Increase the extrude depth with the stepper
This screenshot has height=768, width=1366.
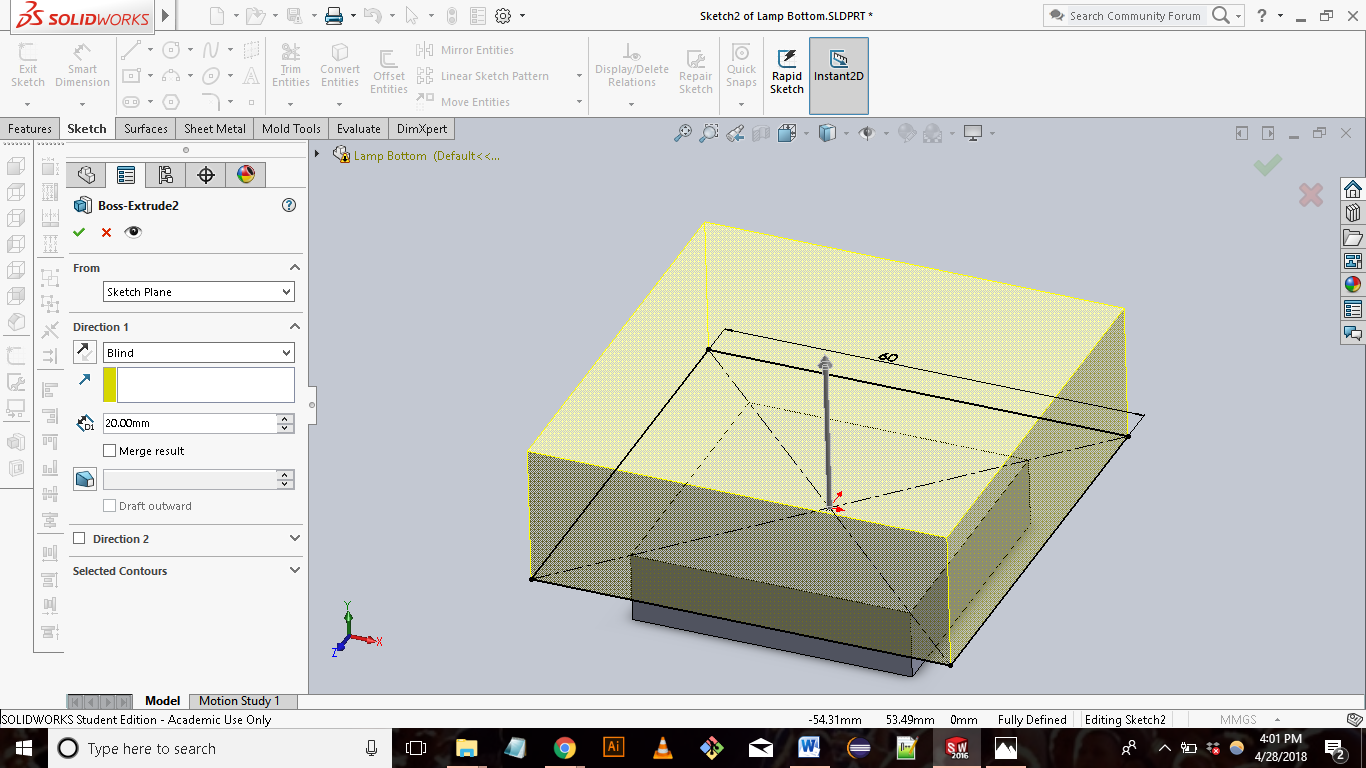[x=286, y=419]
